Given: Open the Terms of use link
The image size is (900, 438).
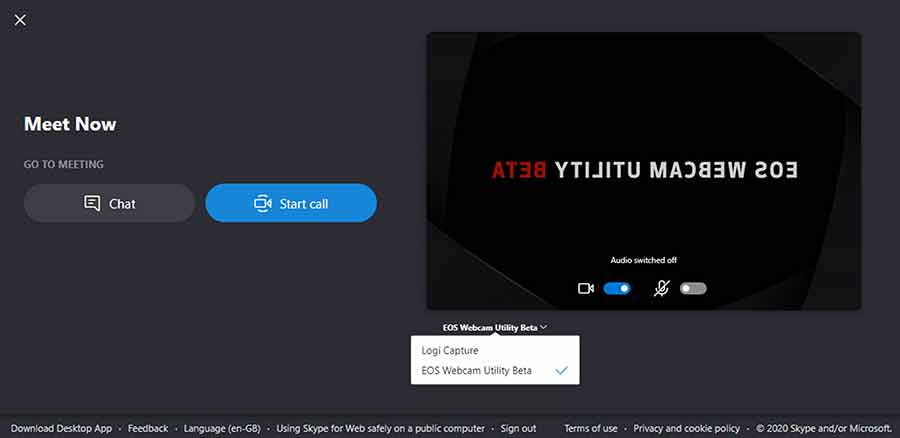Looking at the screenshot, I should [591, 428].
